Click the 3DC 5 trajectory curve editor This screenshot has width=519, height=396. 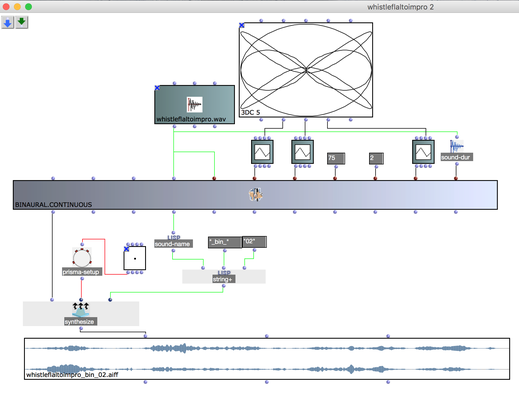(x=306, y=70)
